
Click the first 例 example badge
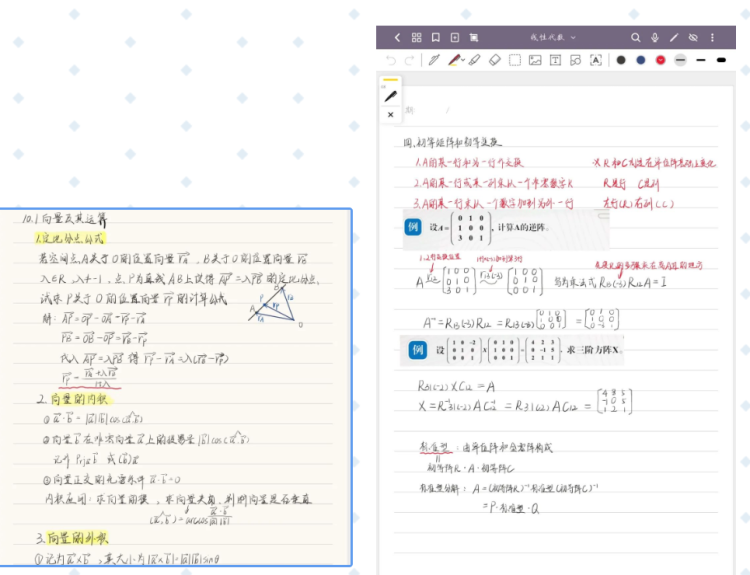tap(413, 226)
